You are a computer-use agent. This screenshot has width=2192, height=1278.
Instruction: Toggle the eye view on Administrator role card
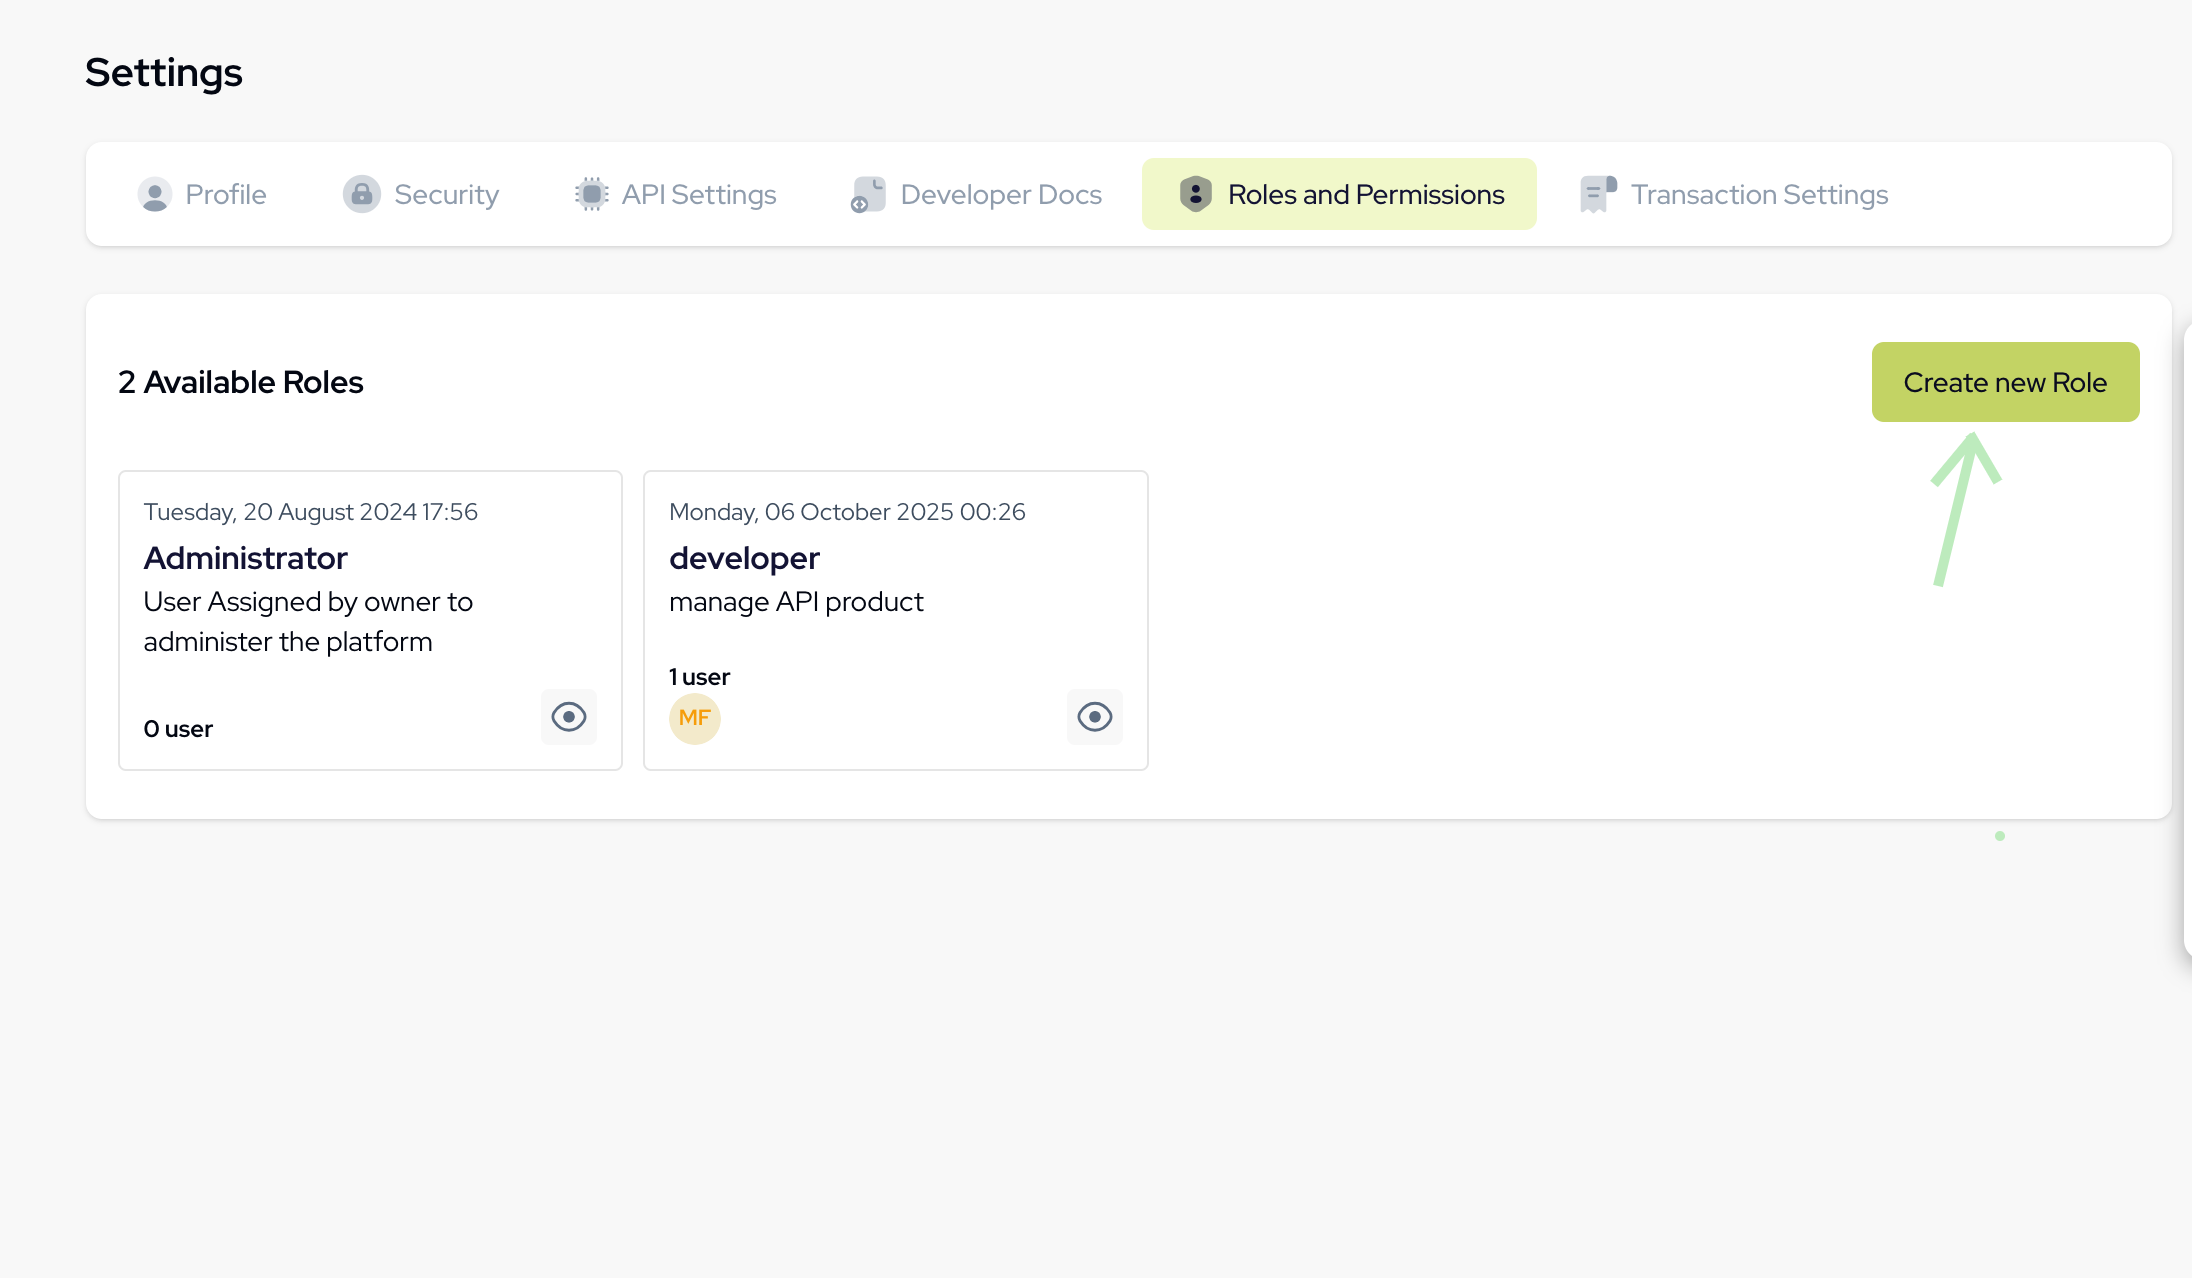pos(569,717)
